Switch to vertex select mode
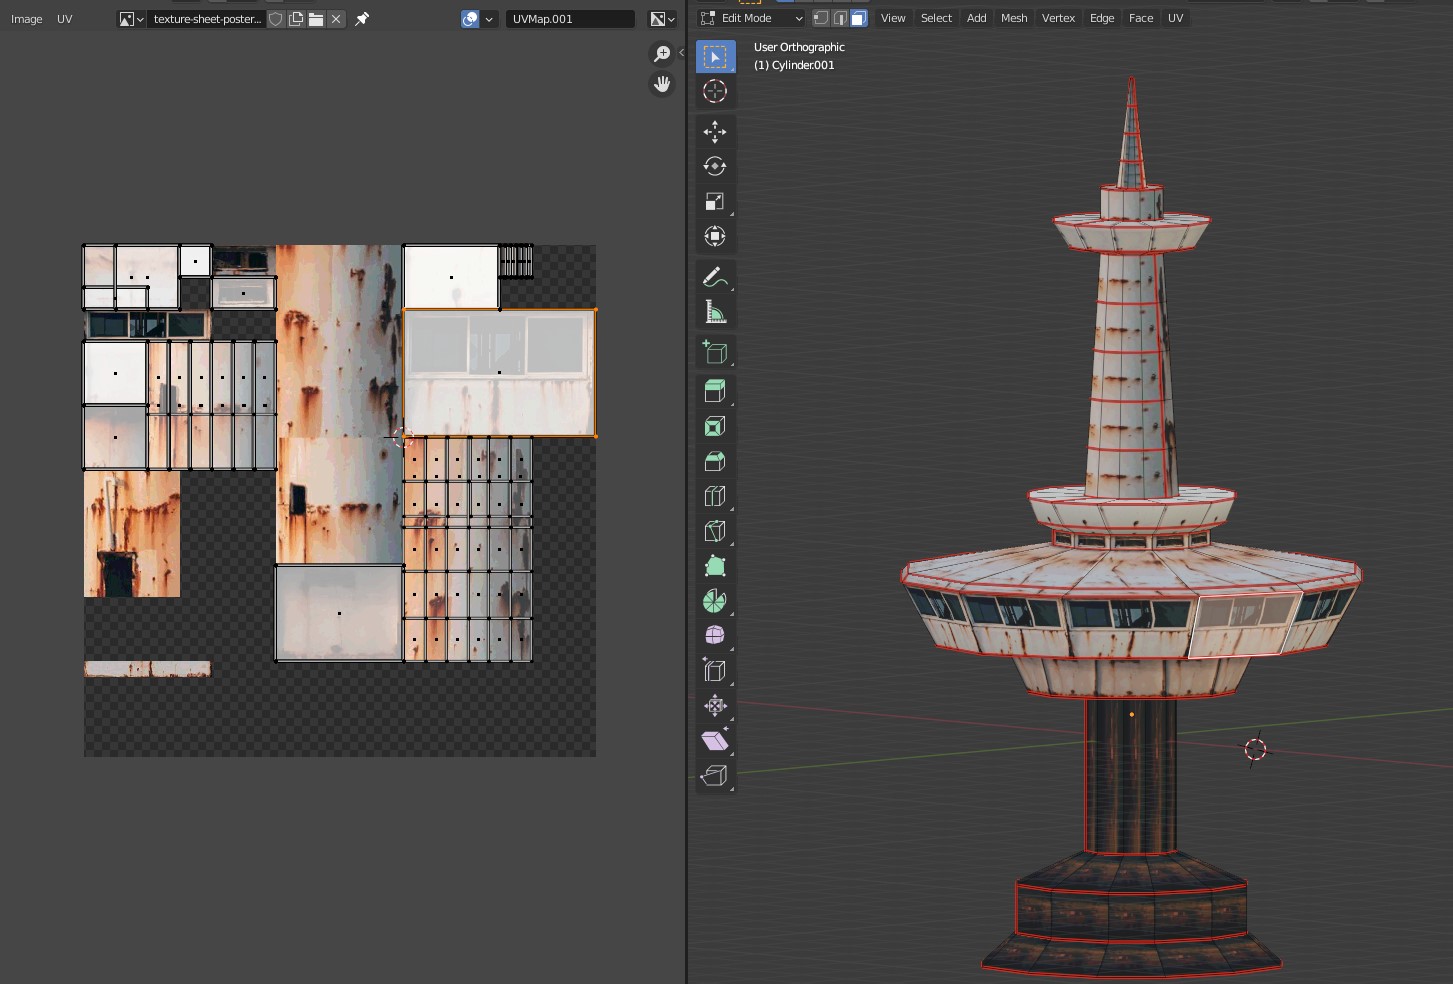The width and height of the screenshot is (1453, 984). [820, 18]
